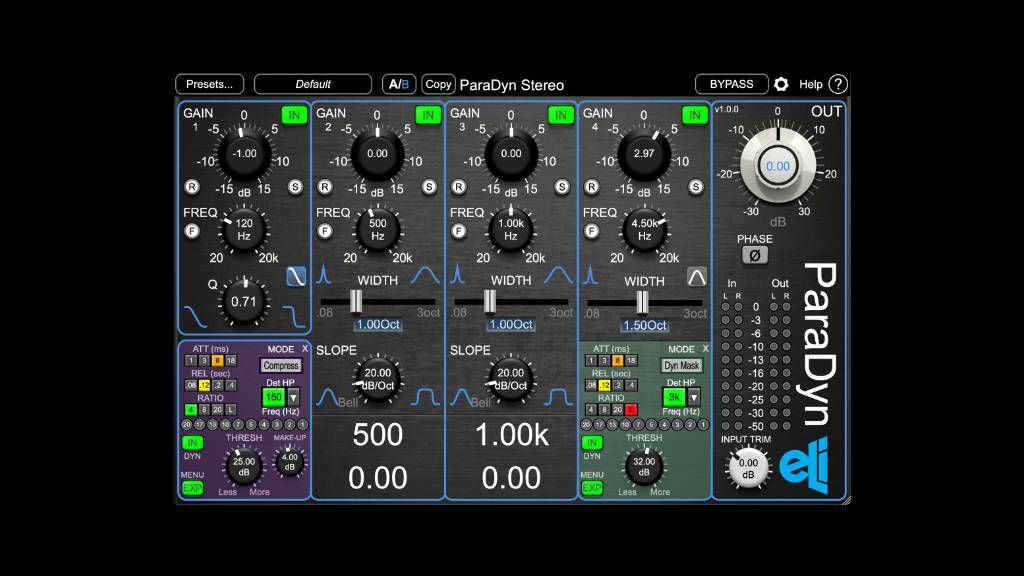Image resolution: width=1024 pixels, height=576 pixels.
Task: Set purple panel release to .4 sec
Action: click(x=231, y=385)
